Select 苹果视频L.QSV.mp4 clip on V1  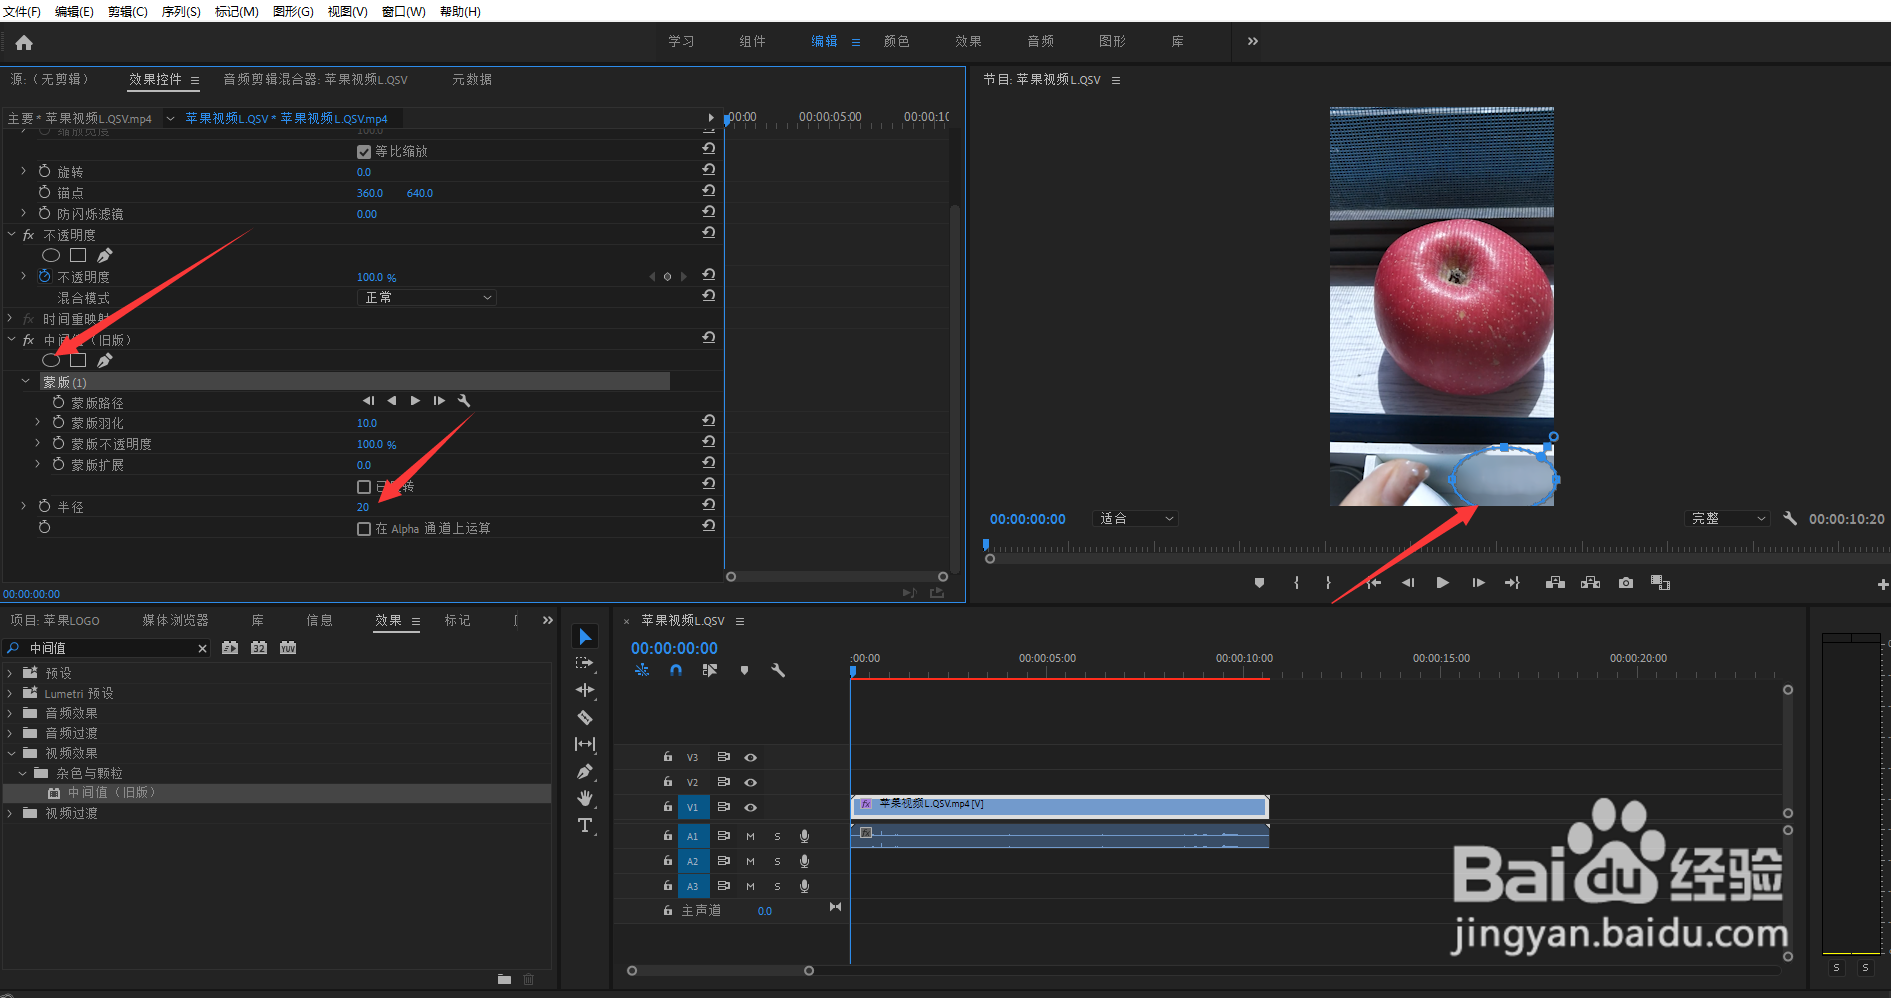coord(1060,805)
